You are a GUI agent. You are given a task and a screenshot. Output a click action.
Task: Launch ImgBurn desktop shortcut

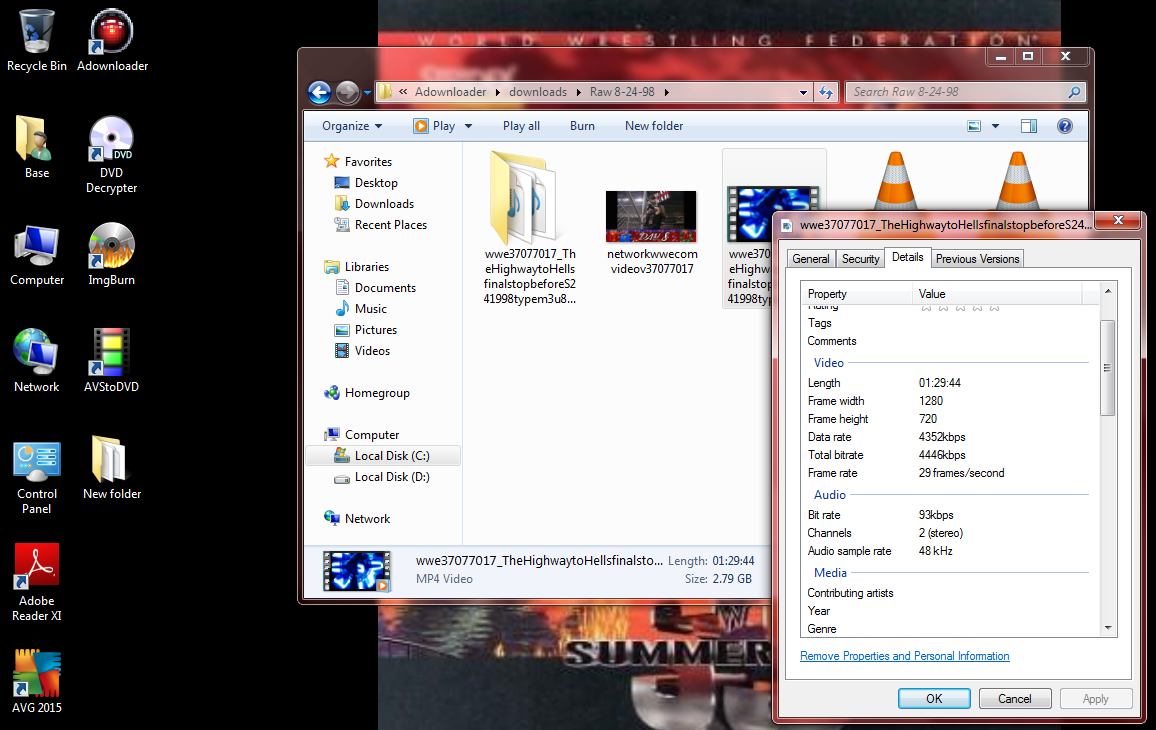(111, 254)
